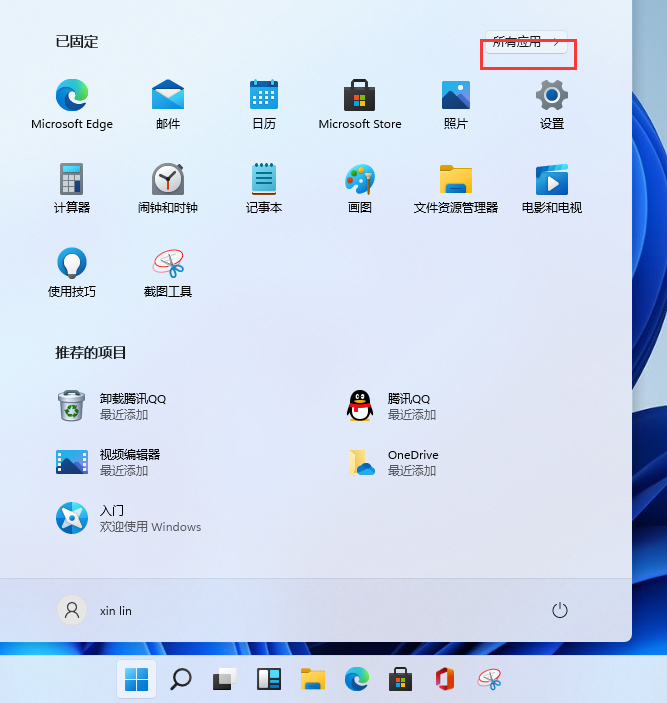The image size is (667, 703).
Task: Open Widgets panel from taskbar
Action: 269,679
